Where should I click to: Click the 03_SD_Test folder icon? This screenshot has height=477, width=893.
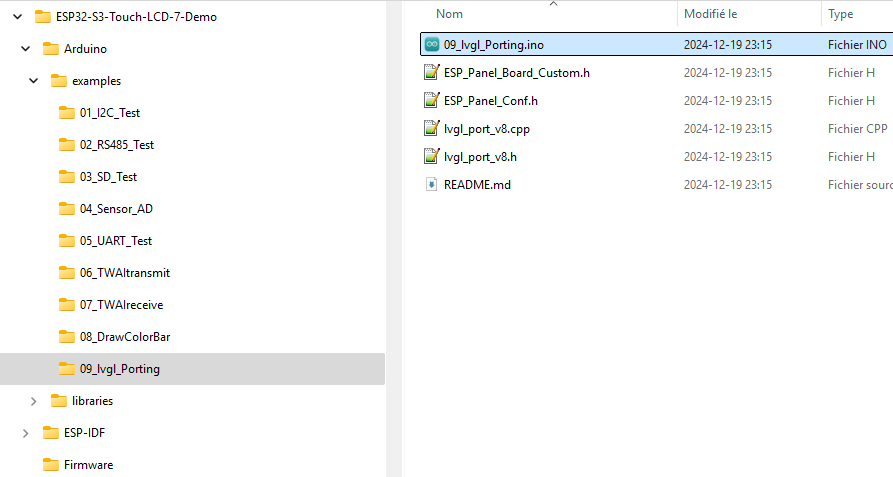[67, 176]
